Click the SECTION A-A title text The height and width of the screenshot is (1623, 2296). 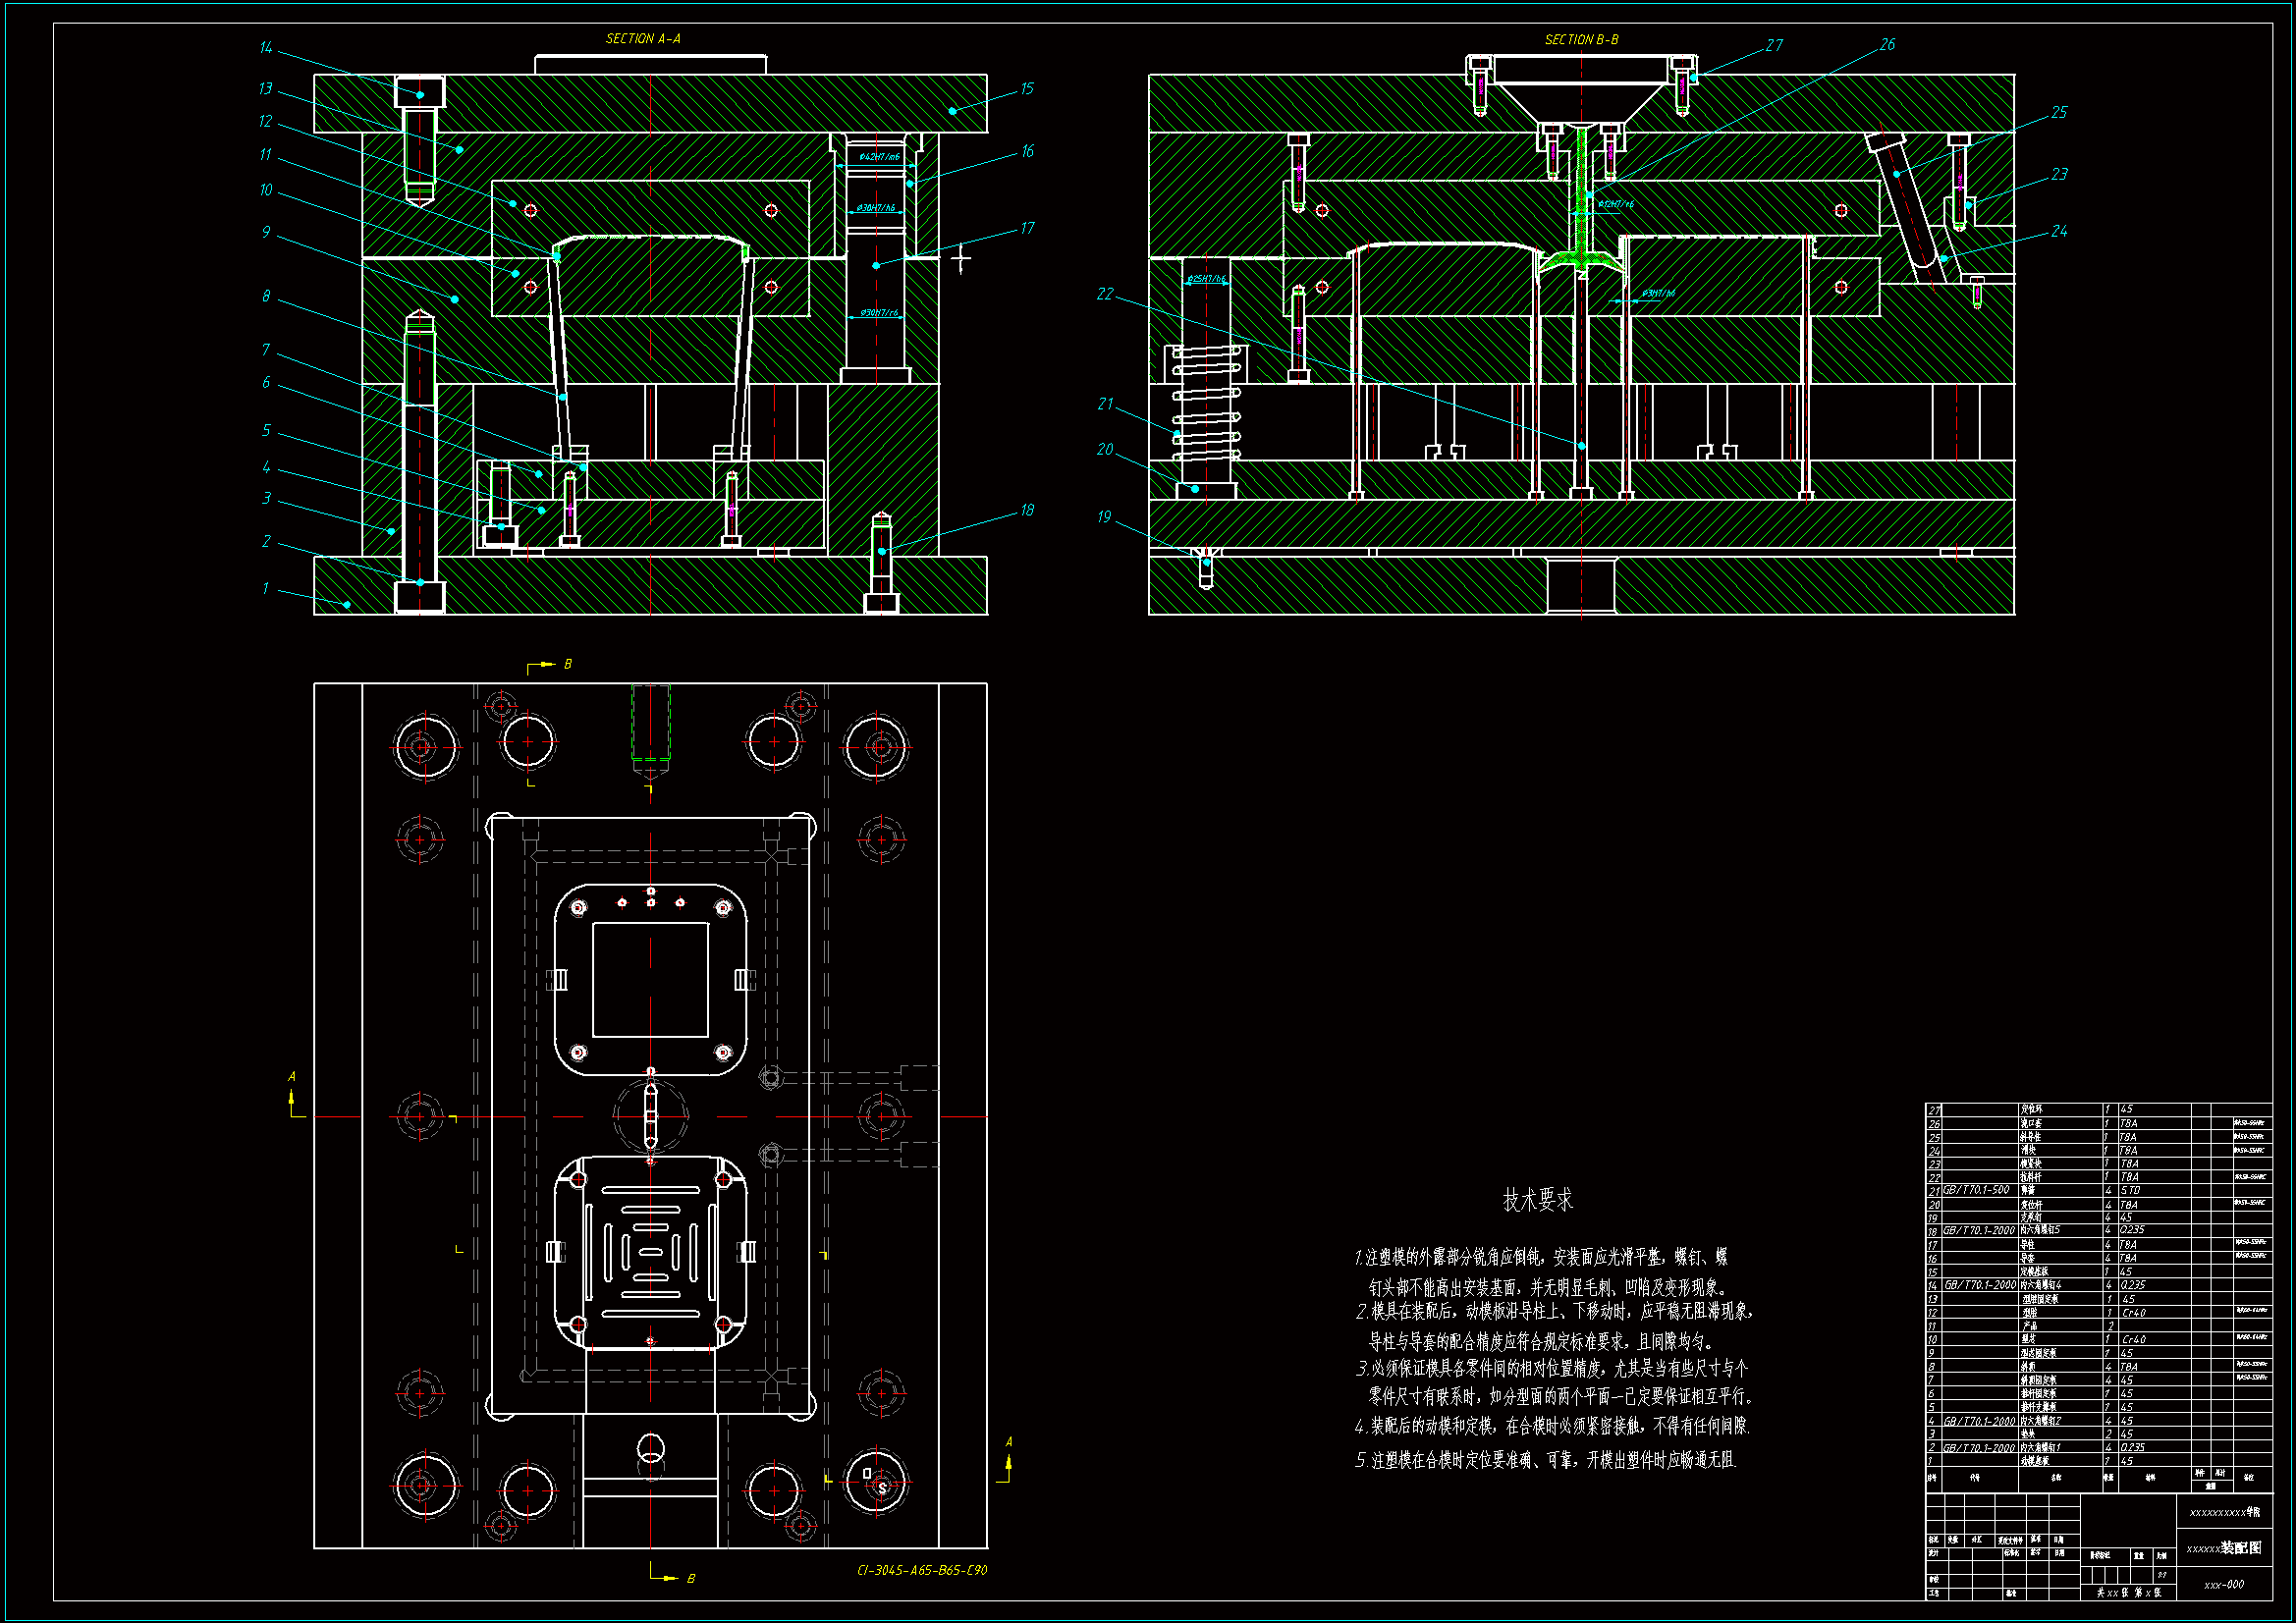click(x=643, y=39)
